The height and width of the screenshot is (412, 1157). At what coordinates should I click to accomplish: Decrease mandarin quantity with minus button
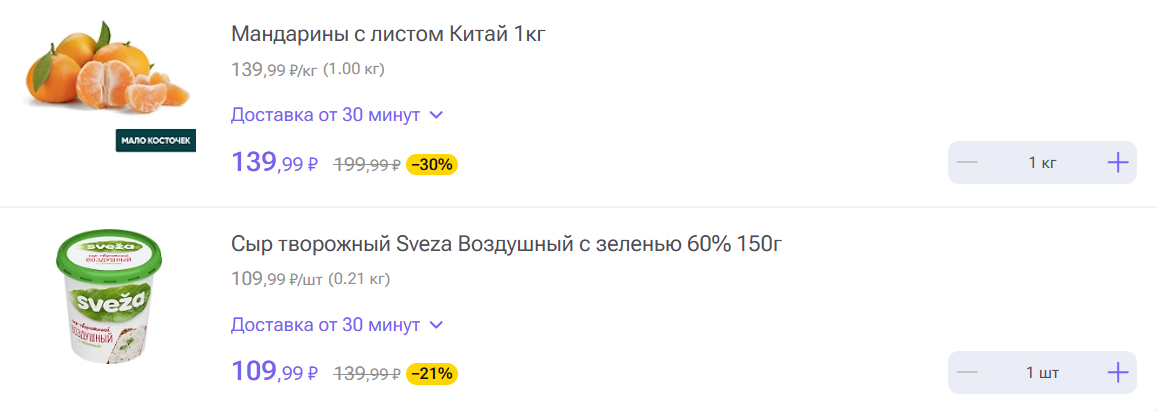pyautogui.click(x=967, y=163)
